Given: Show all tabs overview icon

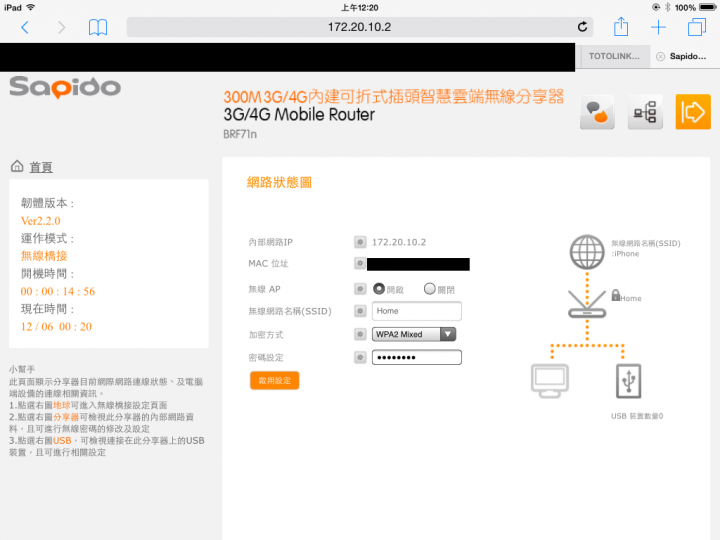Looking at the screenshot, I should 697,27.
